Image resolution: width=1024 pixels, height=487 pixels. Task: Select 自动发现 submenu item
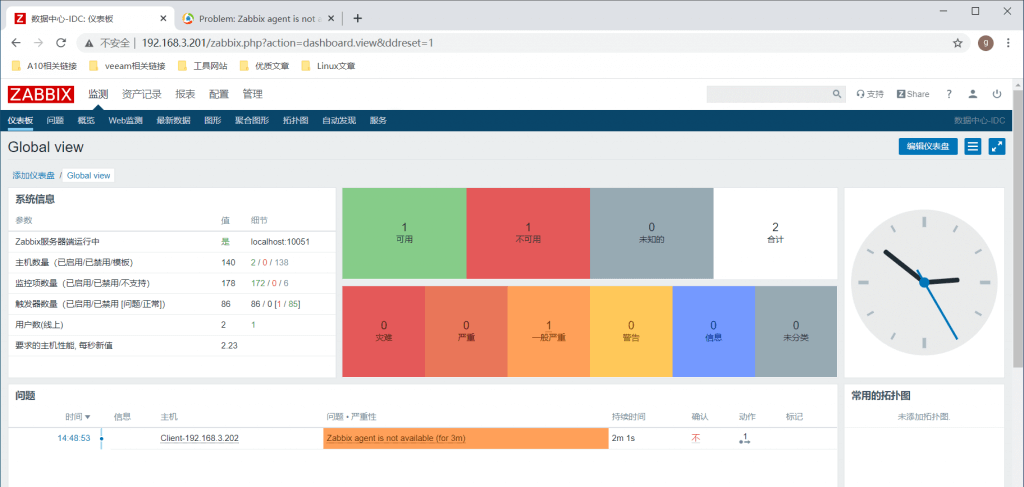click(339, 120)
